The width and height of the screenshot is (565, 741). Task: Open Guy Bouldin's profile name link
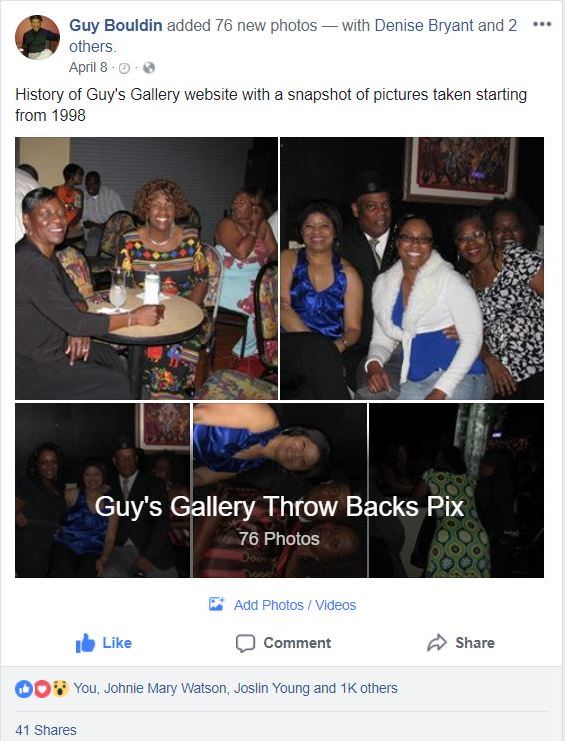coord(116,25)
